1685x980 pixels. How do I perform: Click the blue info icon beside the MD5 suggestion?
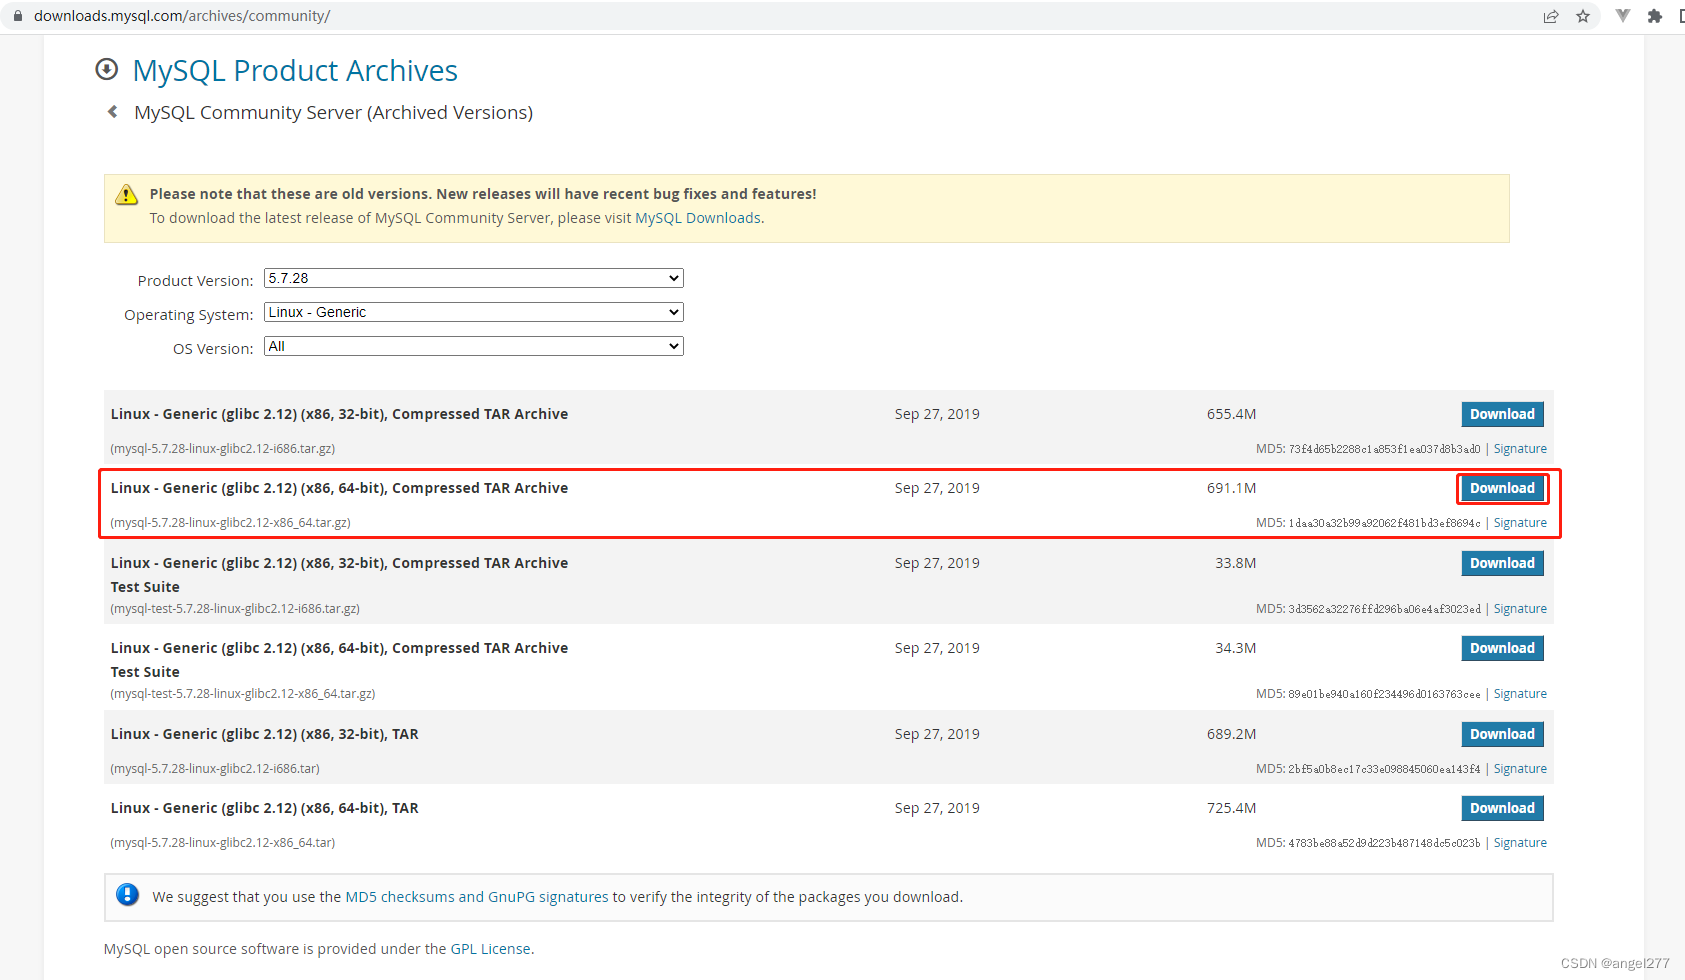[x=127, y=894]
